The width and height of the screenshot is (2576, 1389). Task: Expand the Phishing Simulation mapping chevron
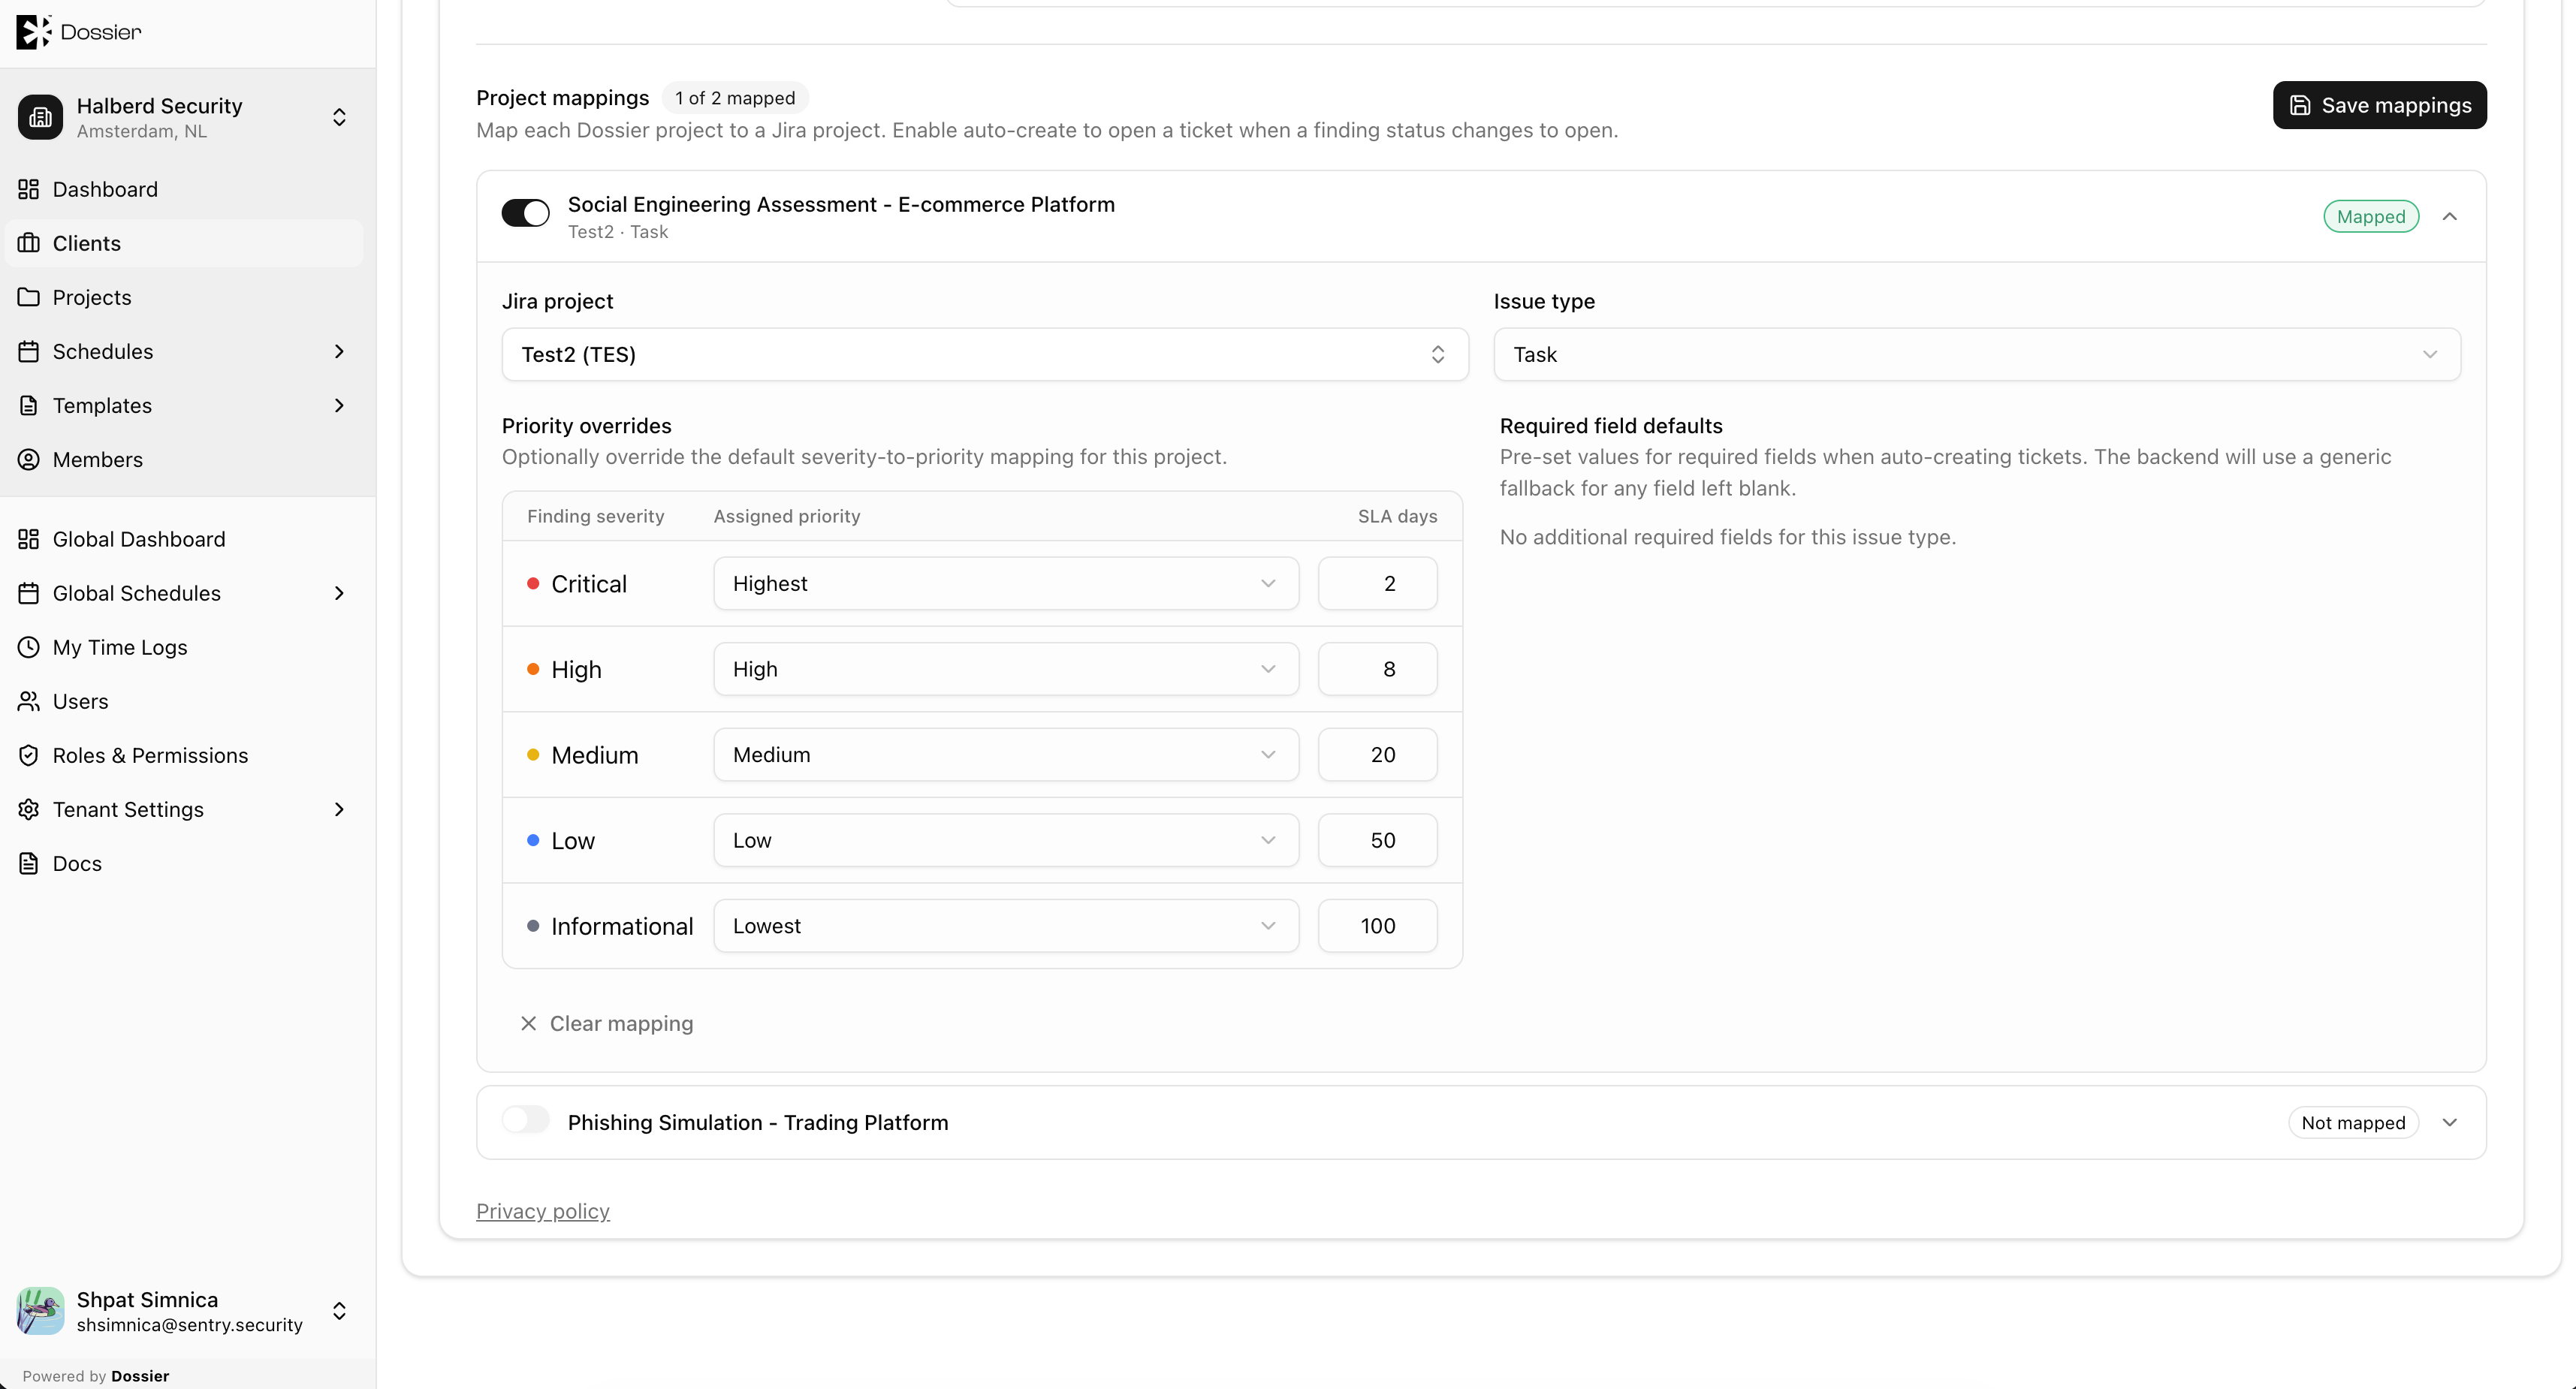pos(2450,1122)
